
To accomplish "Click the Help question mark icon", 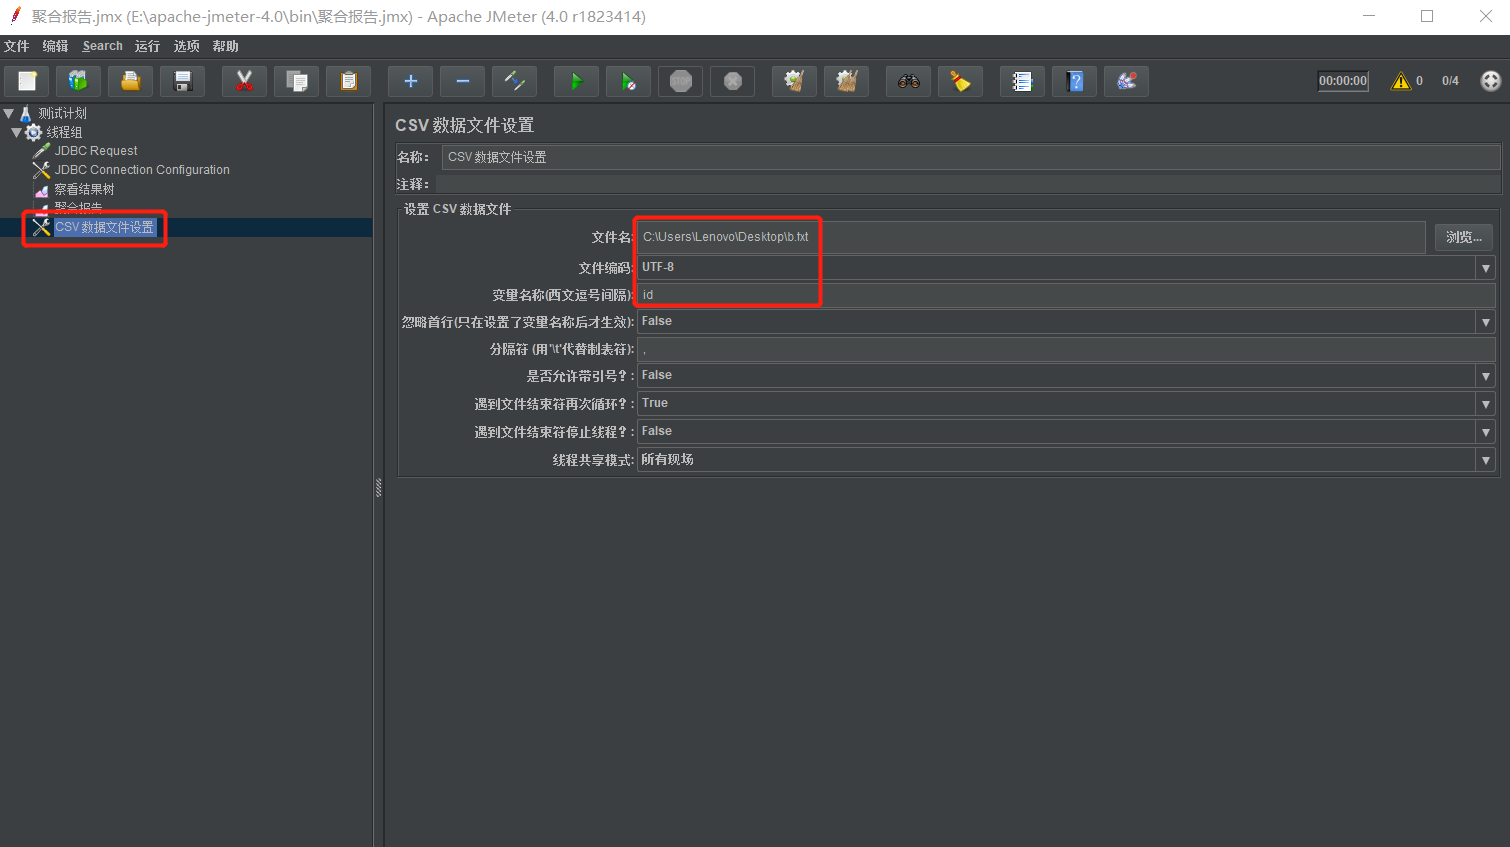I will 1074,81.
